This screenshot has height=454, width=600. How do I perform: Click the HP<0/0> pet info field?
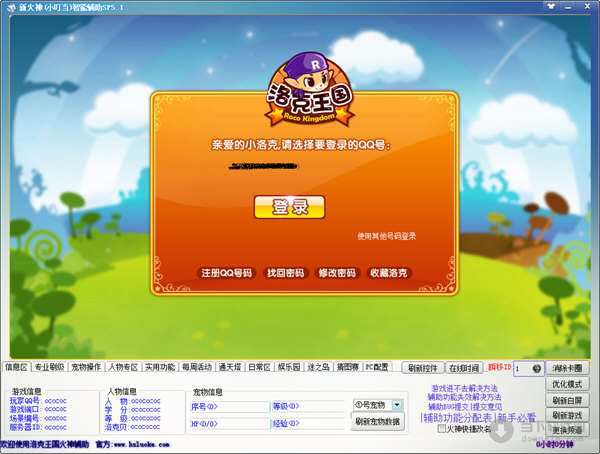click(230, 424)
